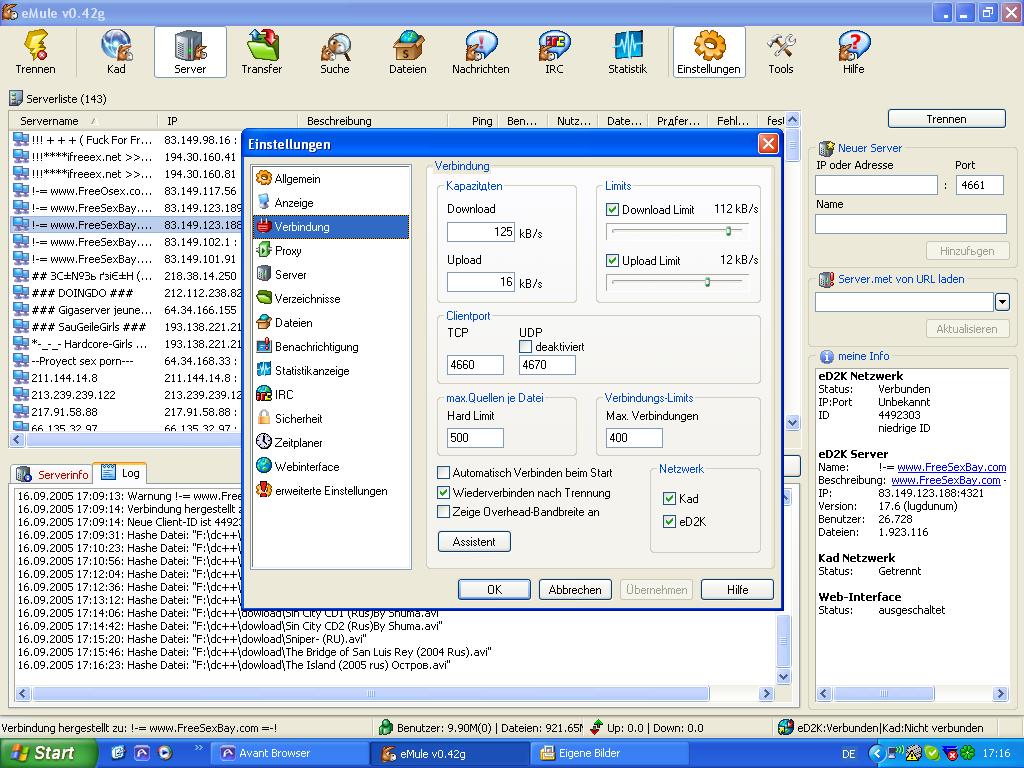Toggle the Download Limit checkbox
The width and height of the screenshot is (1024, 768).
click(x=613, y=210)
